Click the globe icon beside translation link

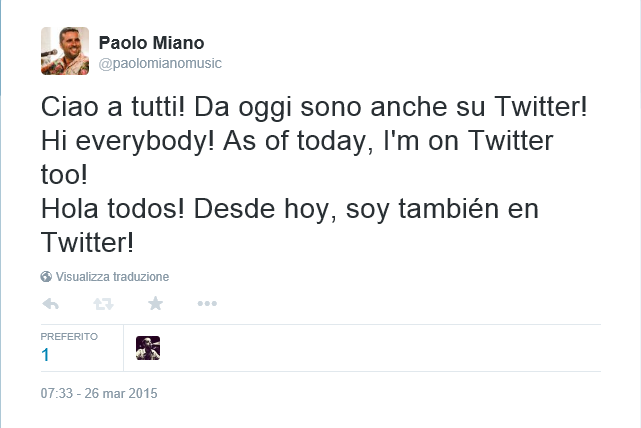46,277
